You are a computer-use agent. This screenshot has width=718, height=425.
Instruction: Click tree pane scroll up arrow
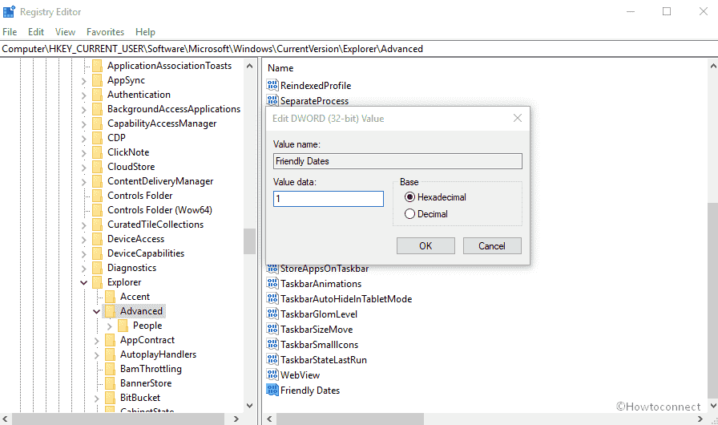point(250,66)
